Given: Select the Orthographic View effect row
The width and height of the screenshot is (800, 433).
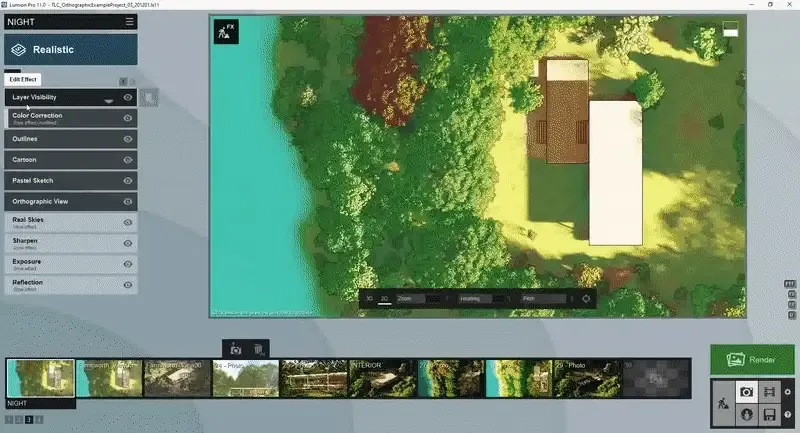Looking at the screenshot, I should [x=71, y=201].
